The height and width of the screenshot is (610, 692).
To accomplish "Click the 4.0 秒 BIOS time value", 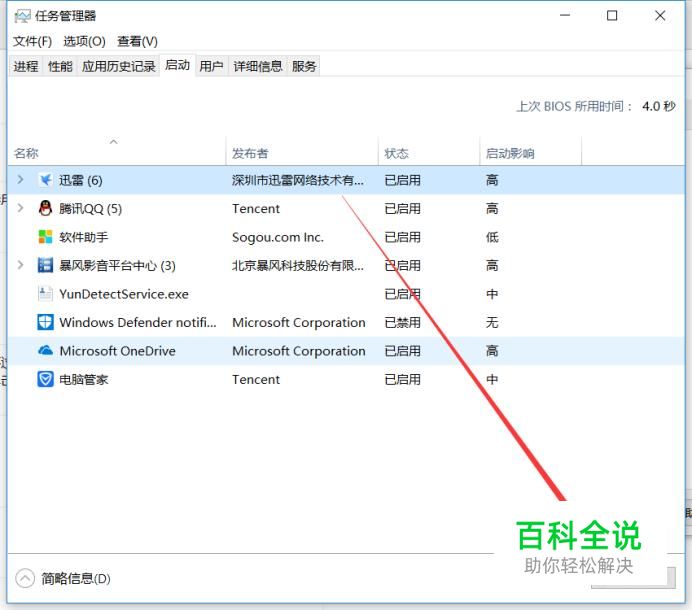I will (659, 106).
